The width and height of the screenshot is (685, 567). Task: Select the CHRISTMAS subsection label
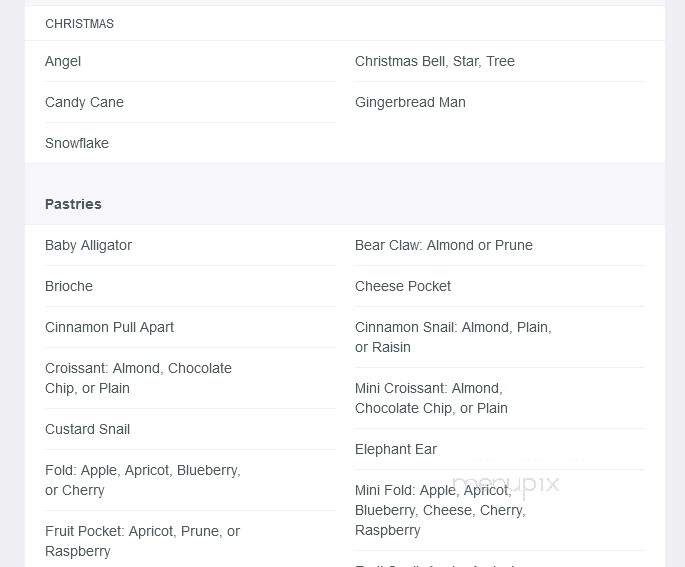click(x=80, y=24)
